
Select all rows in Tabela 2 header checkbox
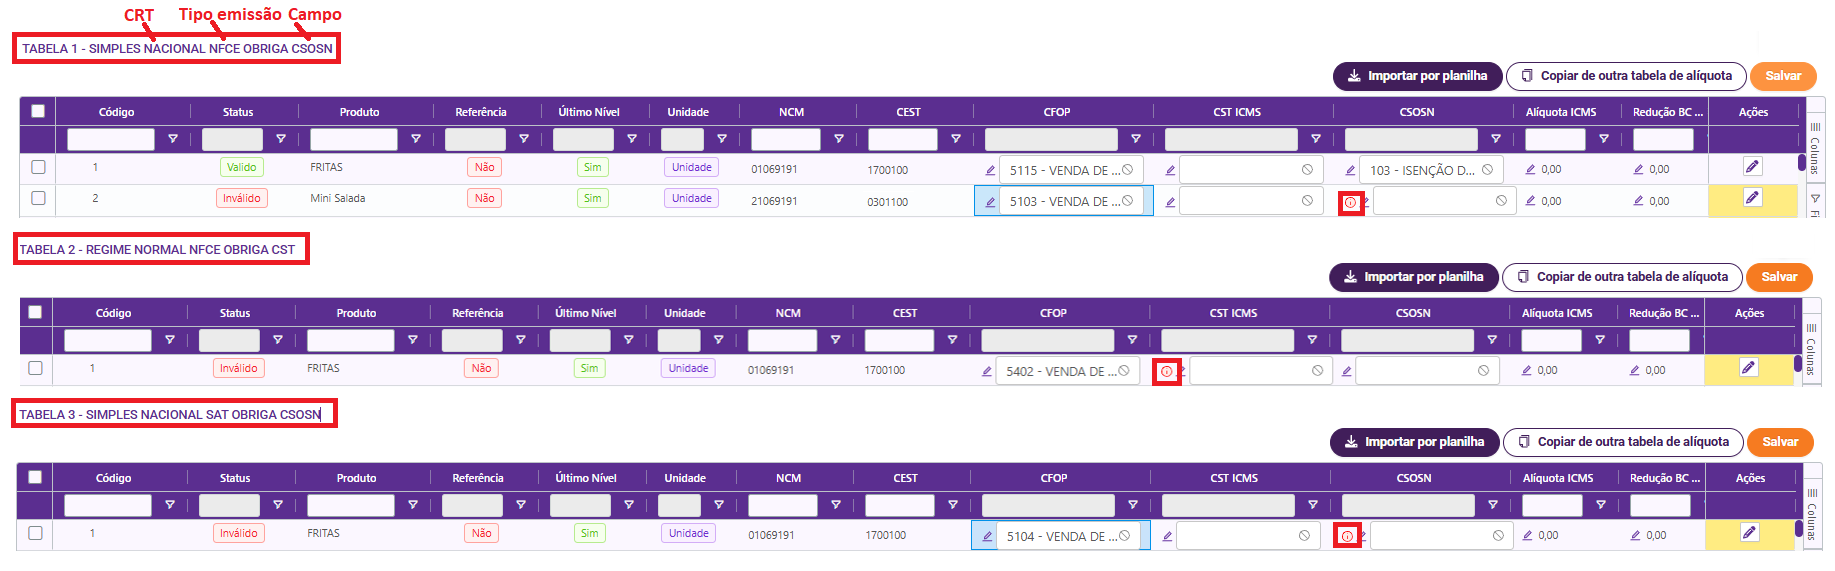tap(35, 312)
